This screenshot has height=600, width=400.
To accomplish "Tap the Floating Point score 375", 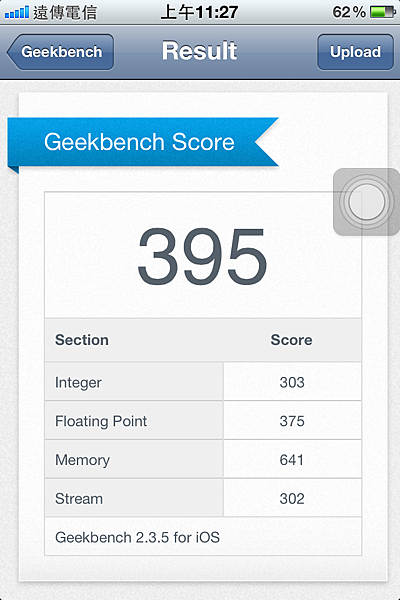I will point(292,421).
